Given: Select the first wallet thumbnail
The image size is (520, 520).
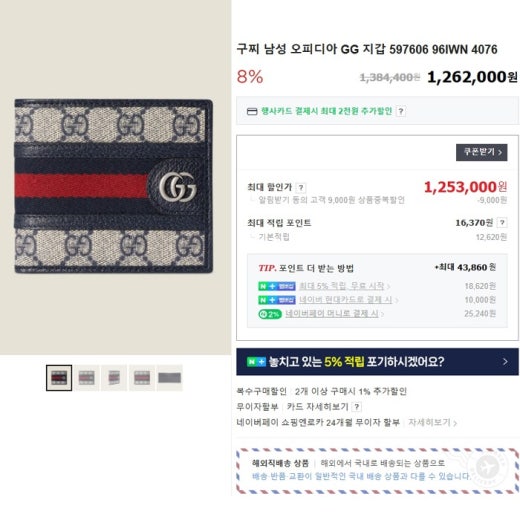Looking at the screenshot, I should pyautogui.click(x=59, y=378).
